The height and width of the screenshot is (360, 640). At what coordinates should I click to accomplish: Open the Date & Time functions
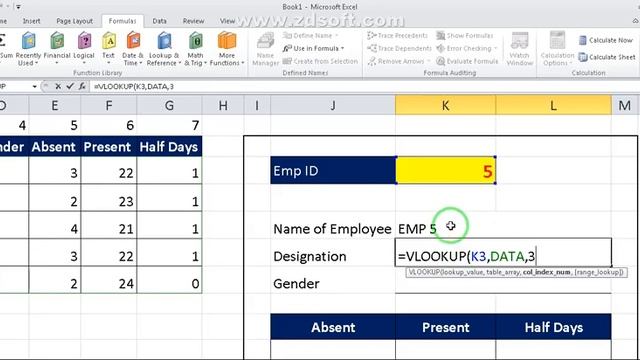pyautogui.click(x=133, y=49)
